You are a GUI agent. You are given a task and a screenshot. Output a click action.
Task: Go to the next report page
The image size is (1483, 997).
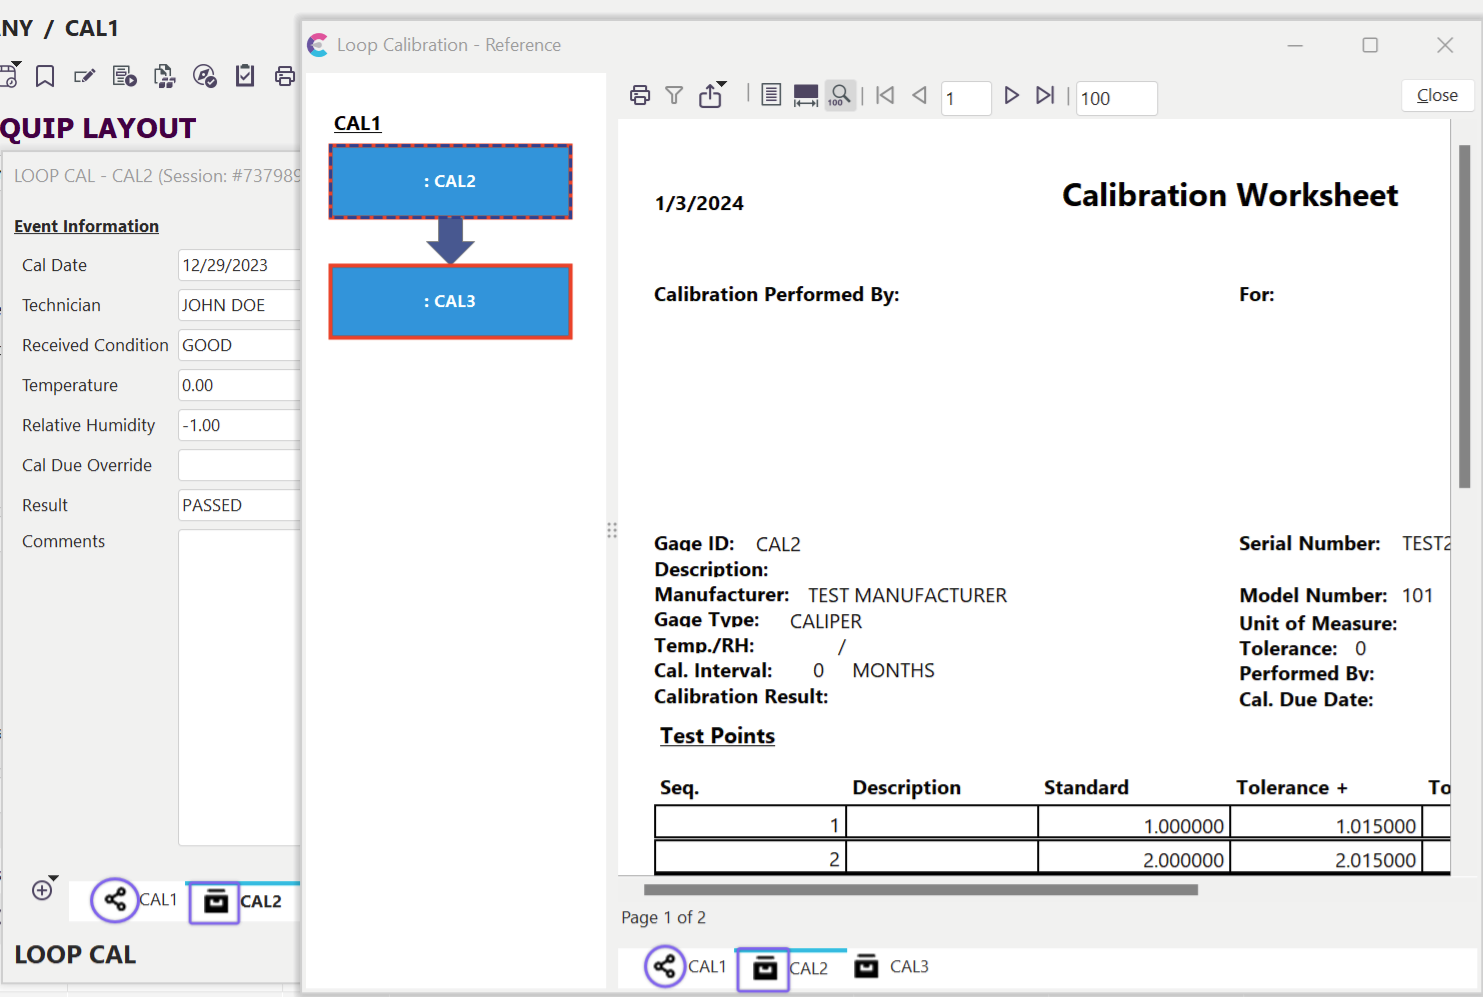1011,96
